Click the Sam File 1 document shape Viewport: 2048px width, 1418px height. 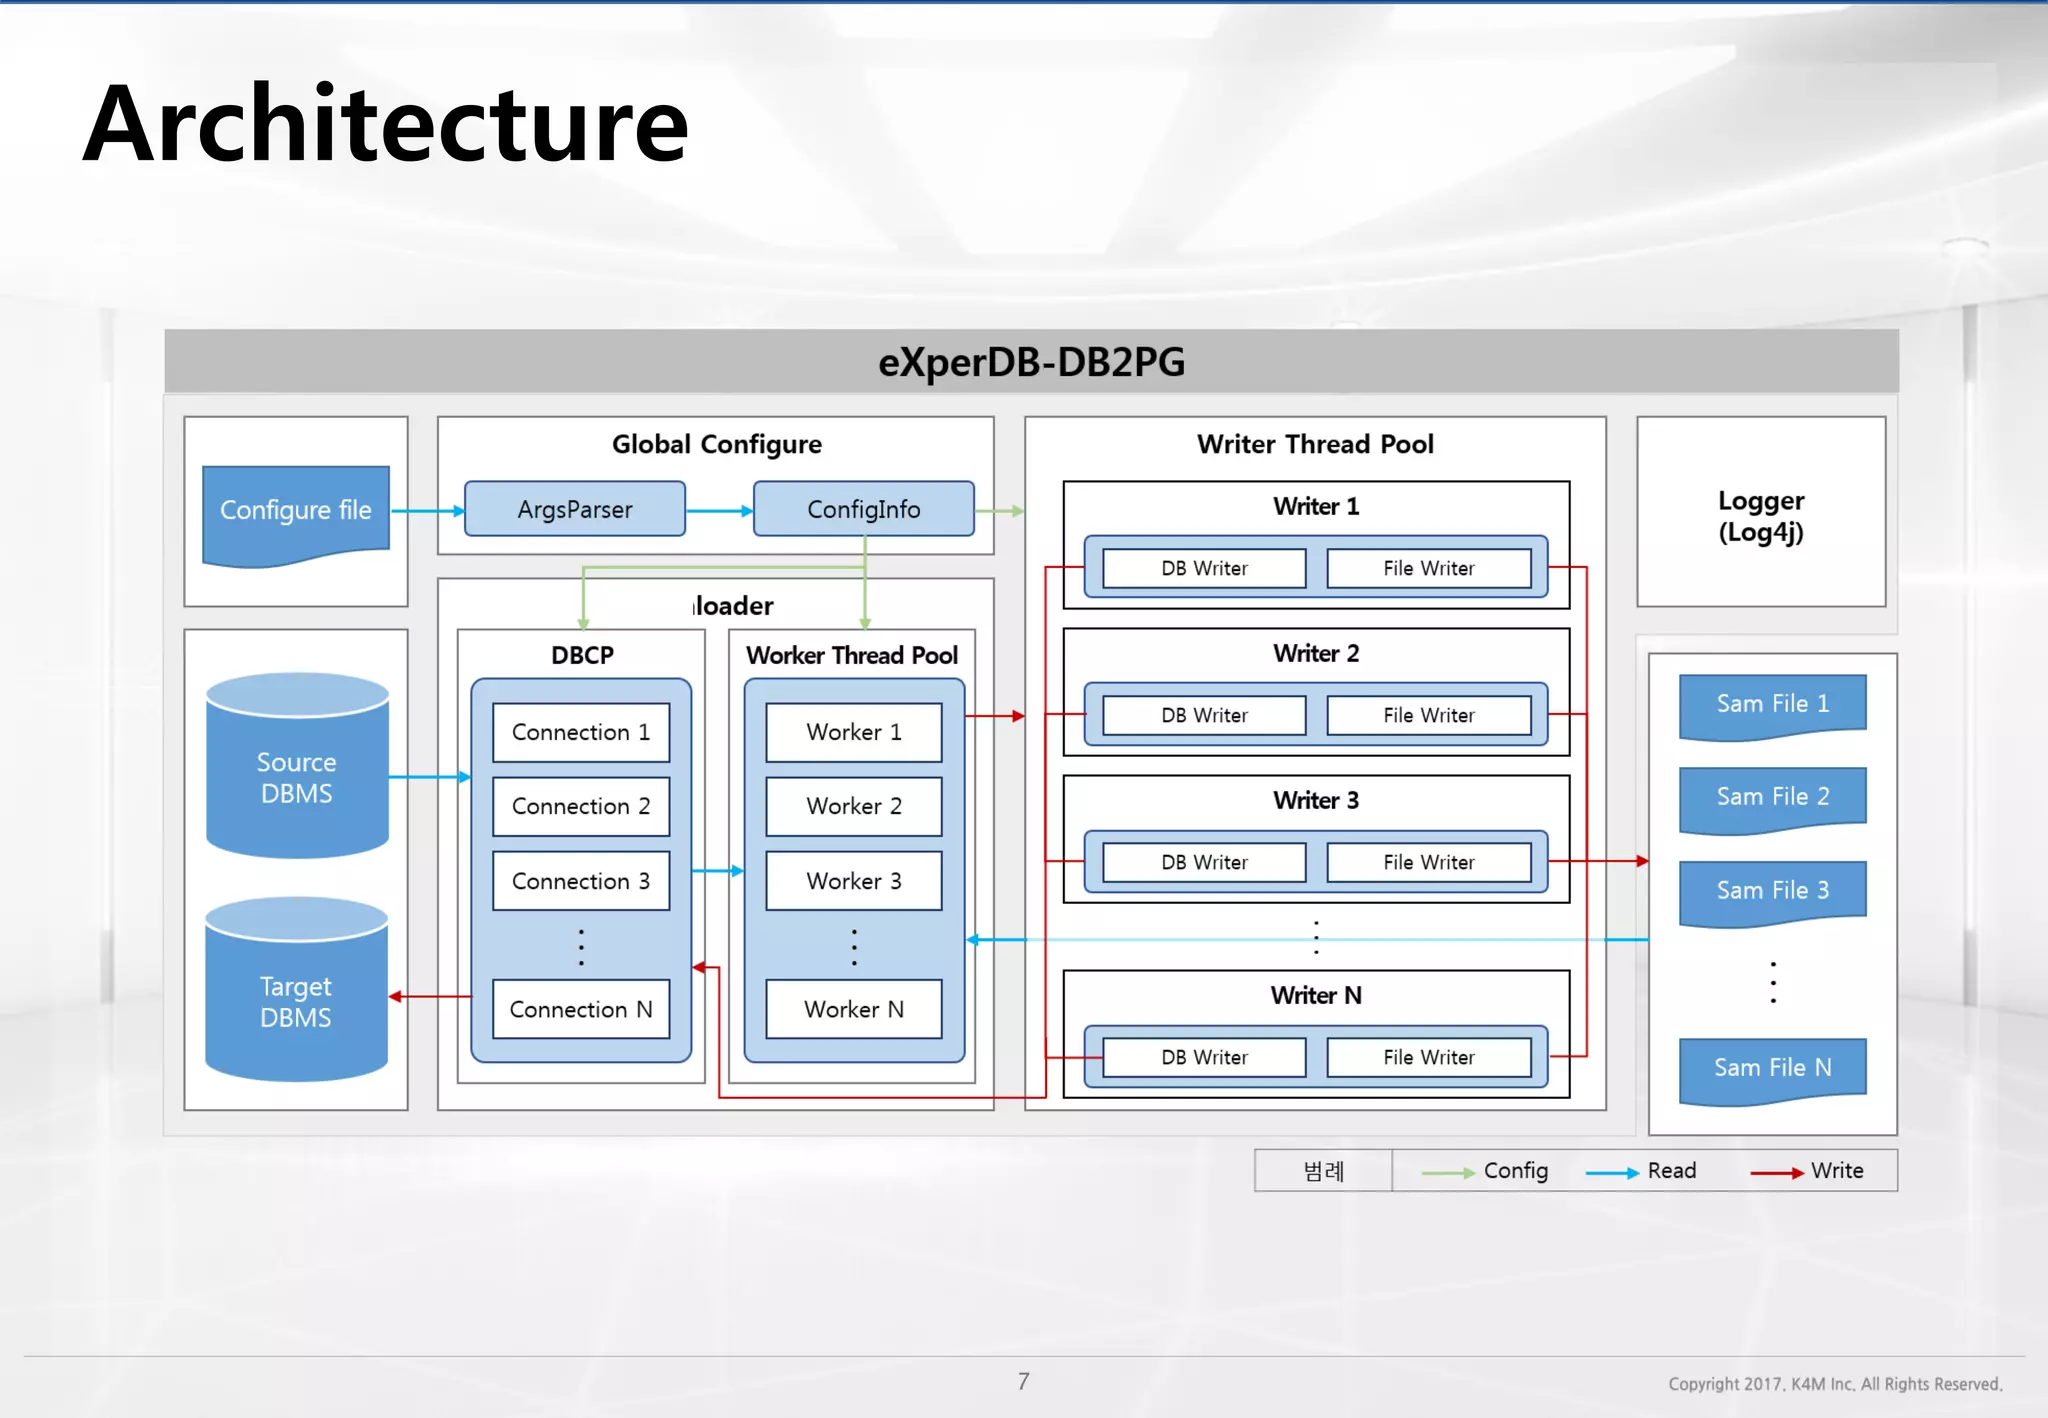tap(1772, 705)
